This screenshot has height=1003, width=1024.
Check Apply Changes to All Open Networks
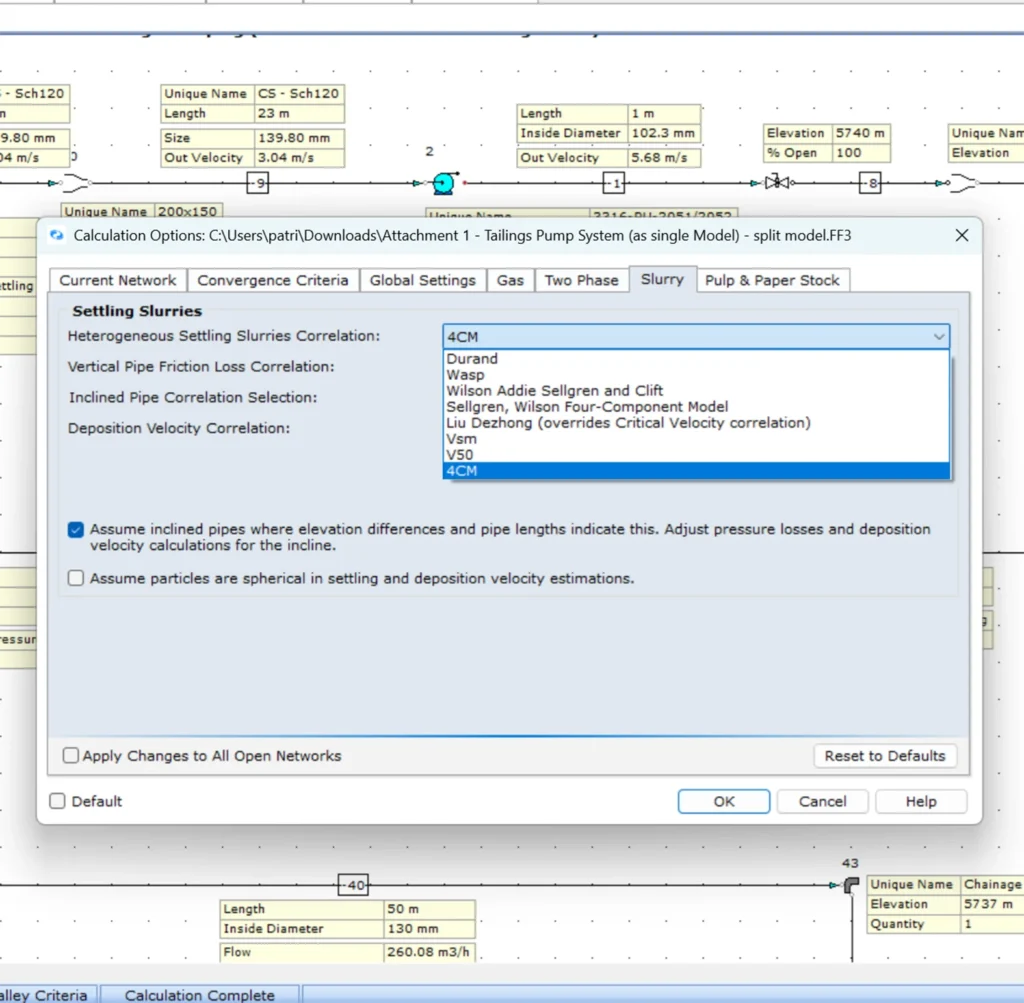pos(70,756)
